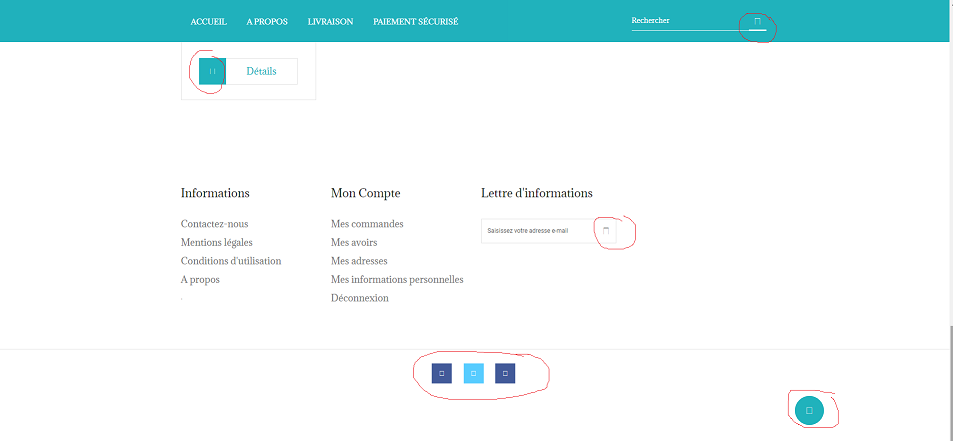The height and width of the screenshot is (441, 953).
Task: Click the Déconnexion link
Action: tap(360, 298)
